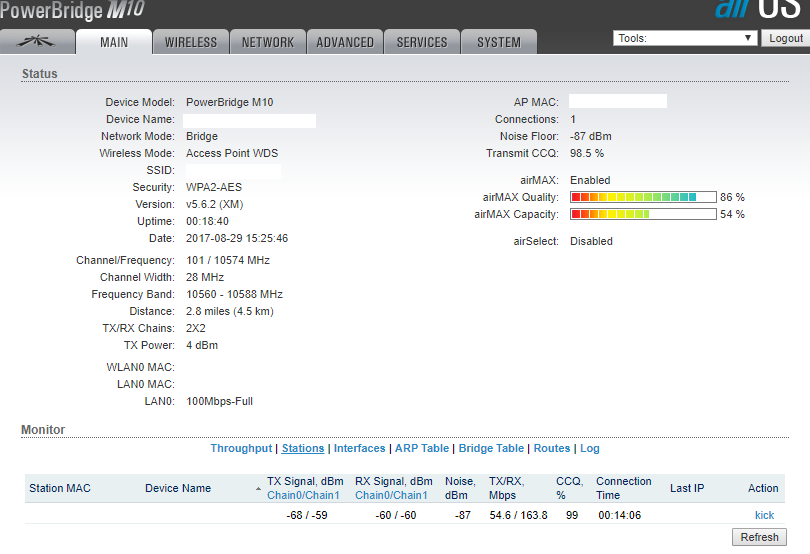This screenshot has width=810, height=554.
Task: Select the -60 / -60 RX signal value
Action: pyautogui.click(x=396, y=515)
